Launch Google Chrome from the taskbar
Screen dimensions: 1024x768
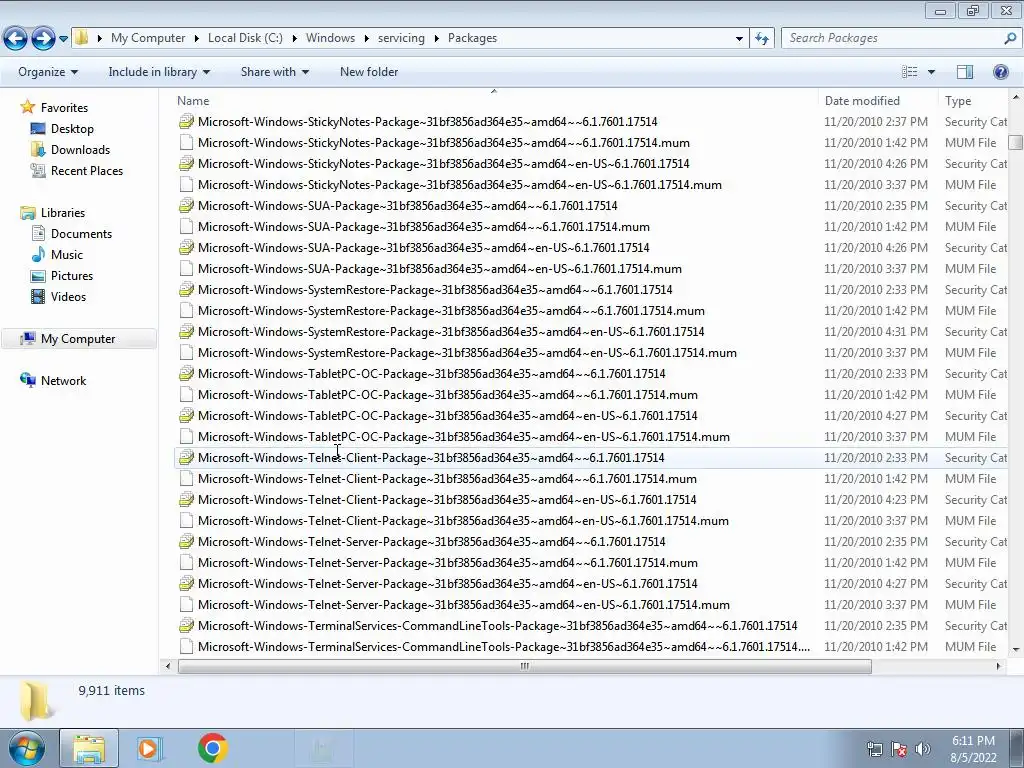212,748
